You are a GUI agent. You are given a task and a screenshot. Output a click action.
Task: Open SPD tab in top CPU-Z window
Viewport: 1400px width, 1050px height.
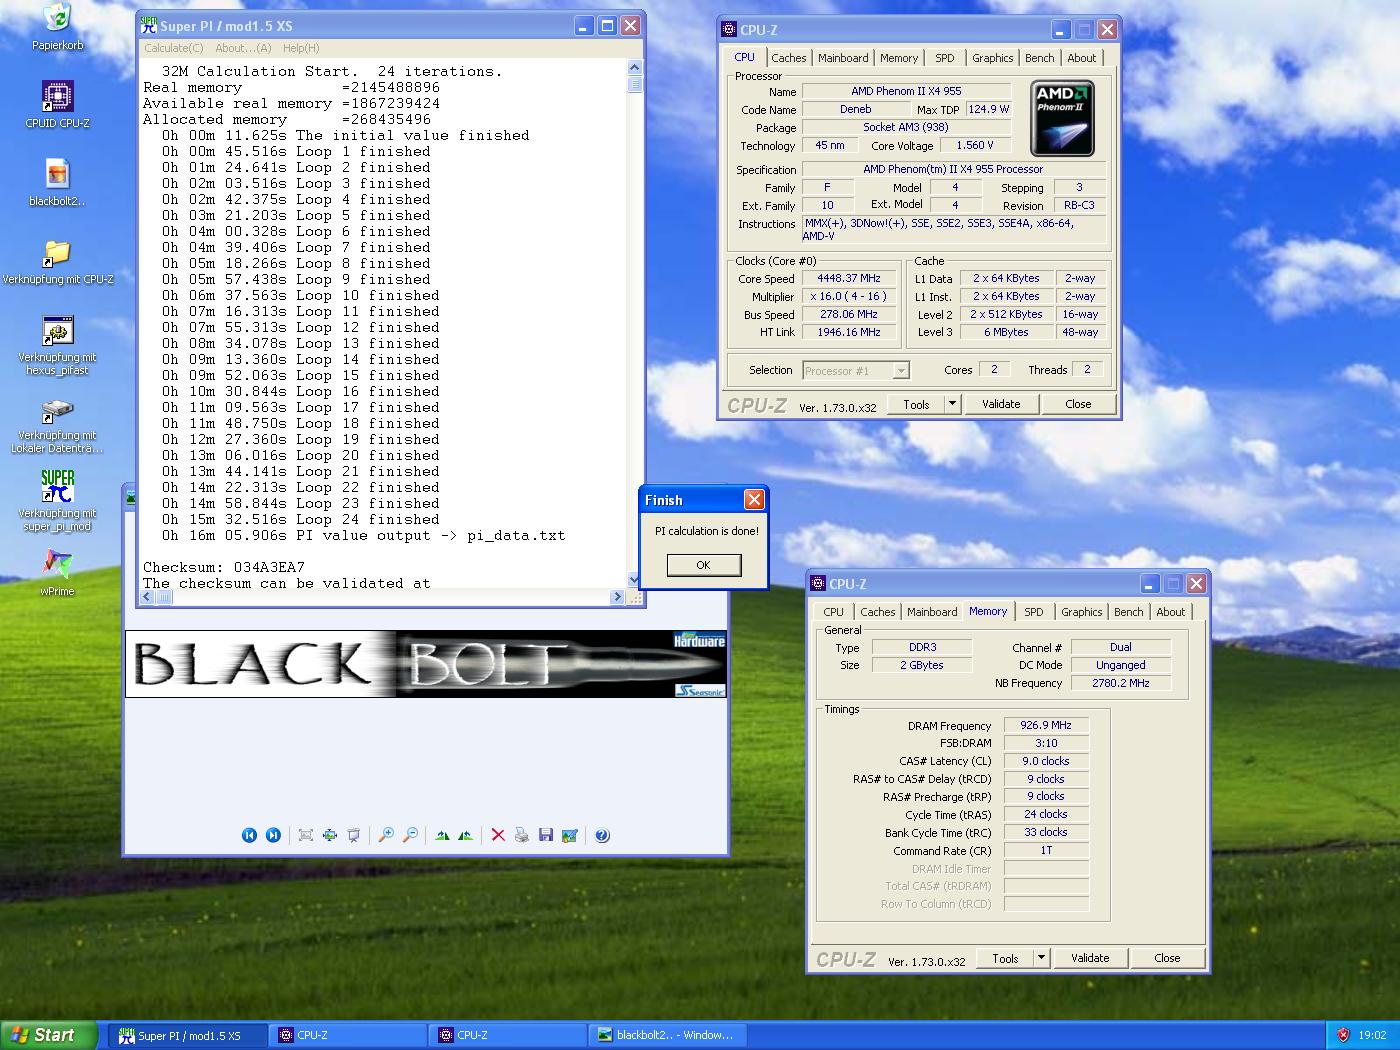(x=945, y=58)
